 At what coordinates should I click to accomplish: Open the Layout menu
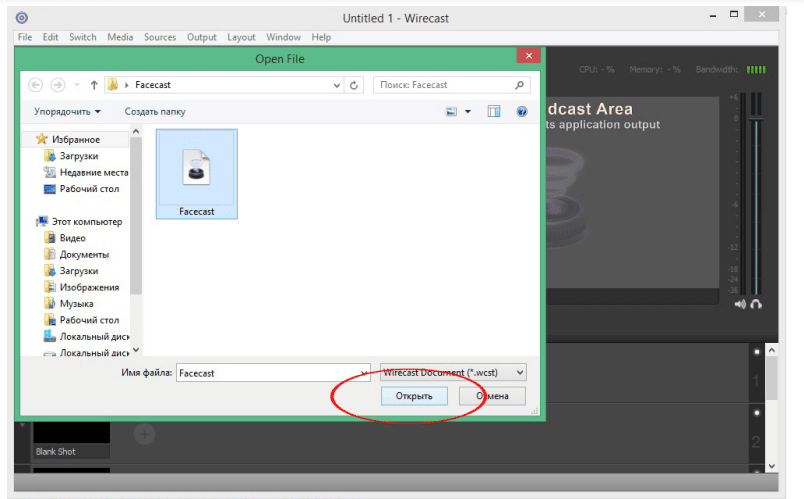coord(241,37)
